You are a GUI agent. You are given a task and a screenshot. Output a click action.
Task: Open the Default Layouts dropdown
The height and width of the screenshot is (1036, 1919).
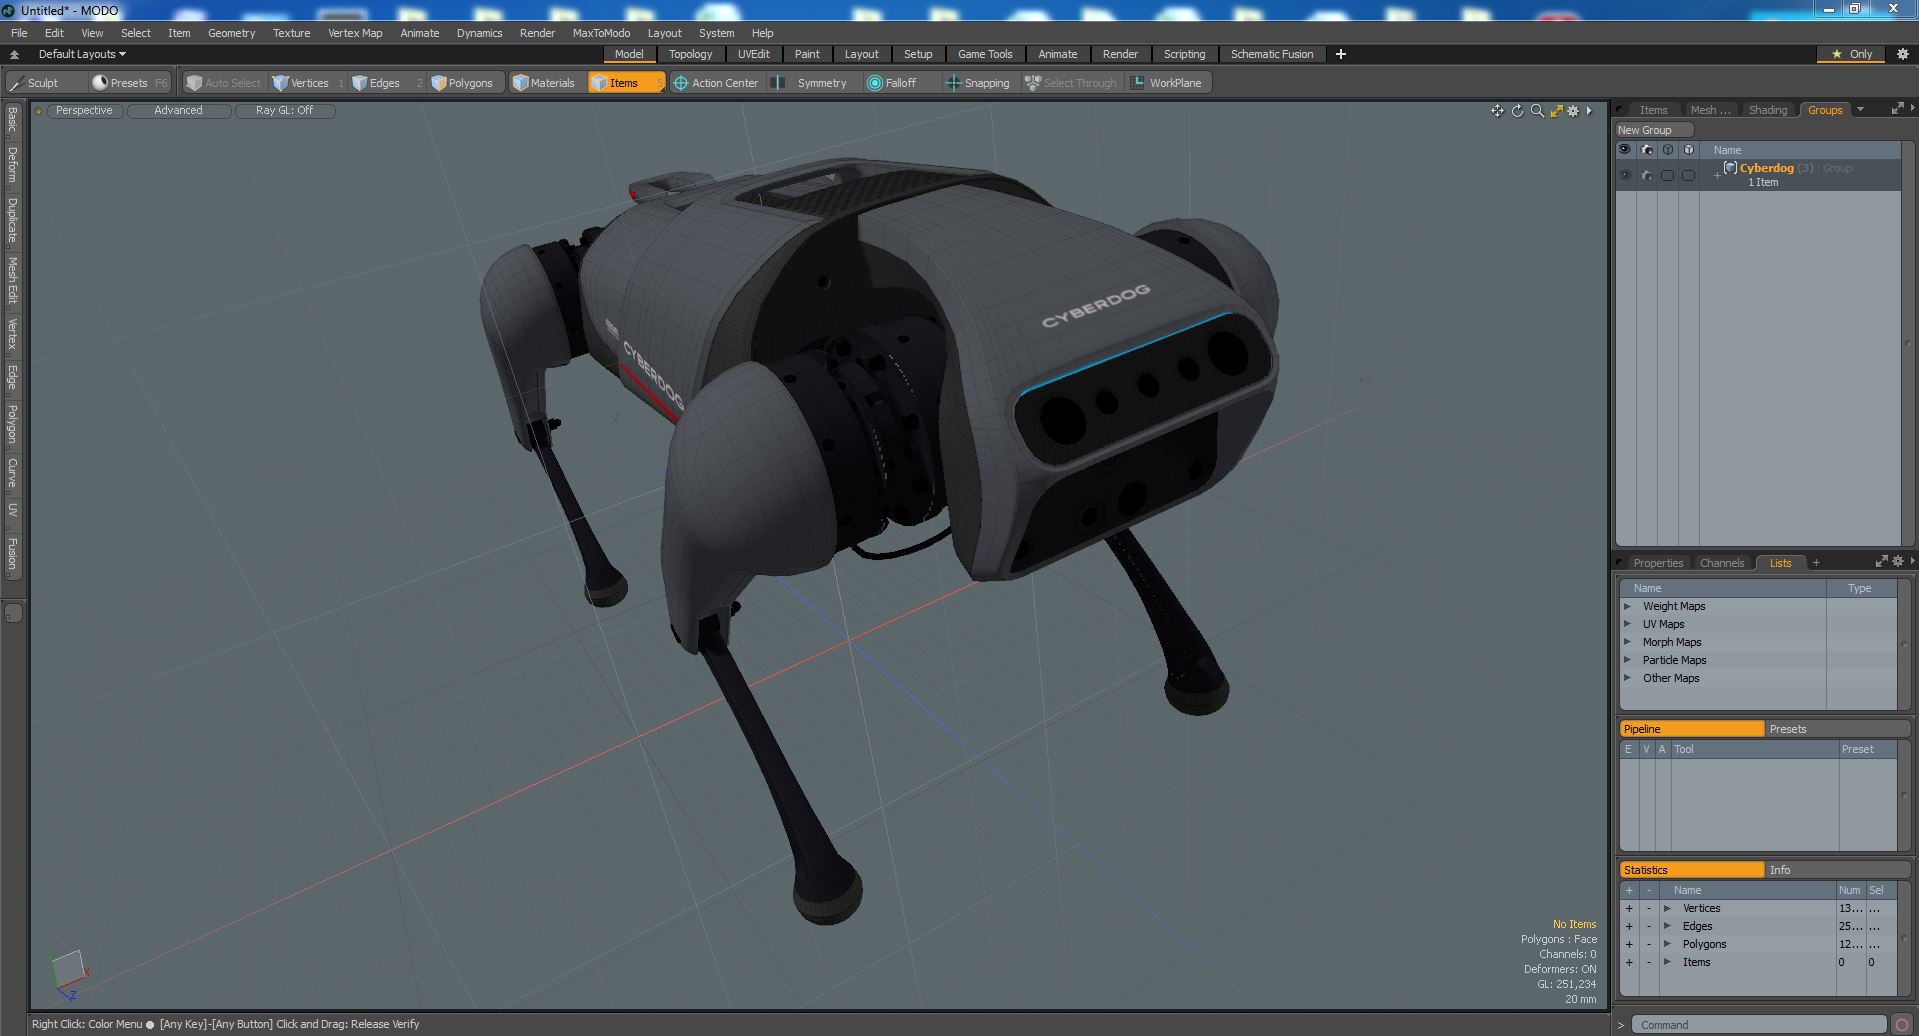82,54
